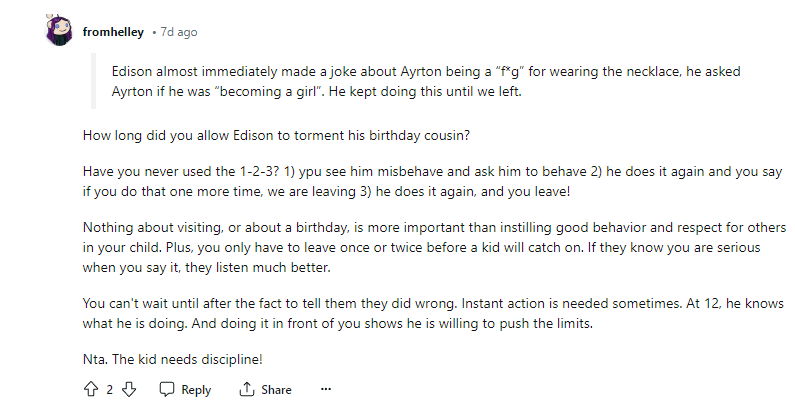Click the vote count number 2
Screen dimensions: 795x414
point(109,390)
